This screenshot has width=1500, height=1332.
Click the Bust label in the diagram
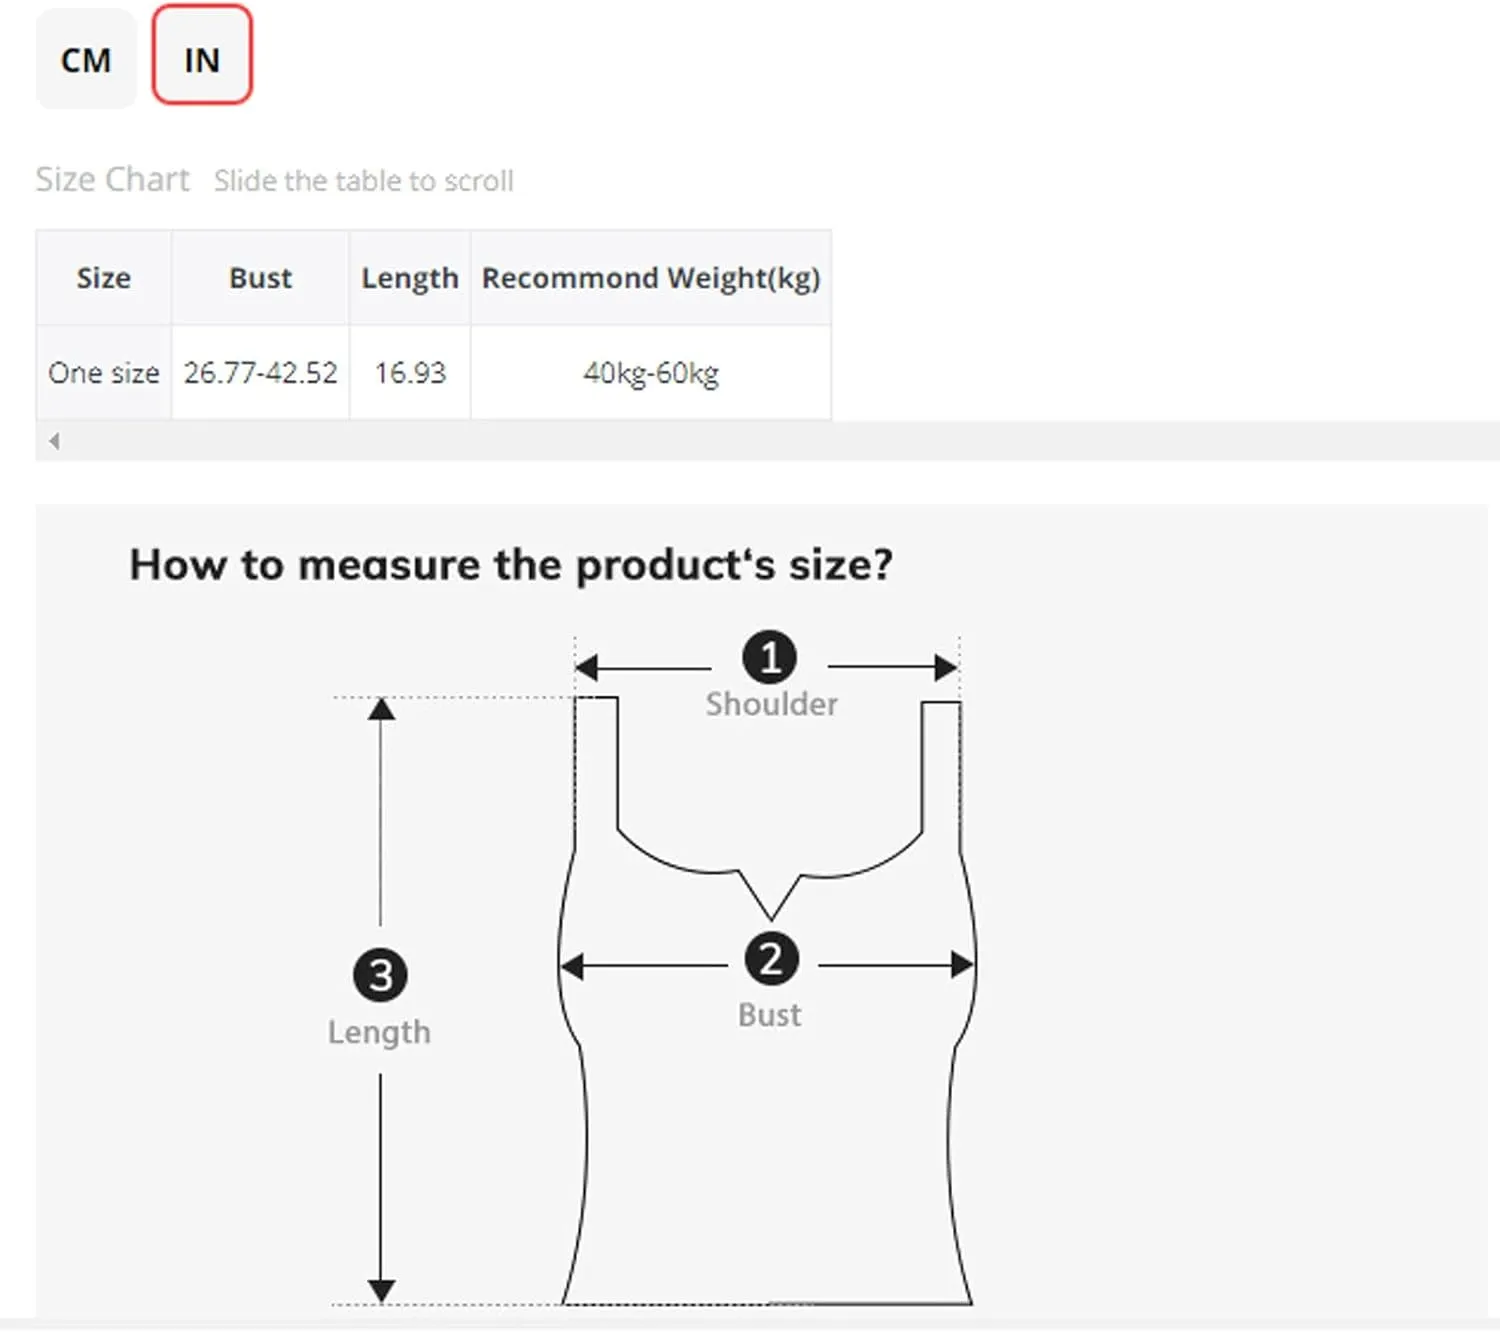point(769,1015)
